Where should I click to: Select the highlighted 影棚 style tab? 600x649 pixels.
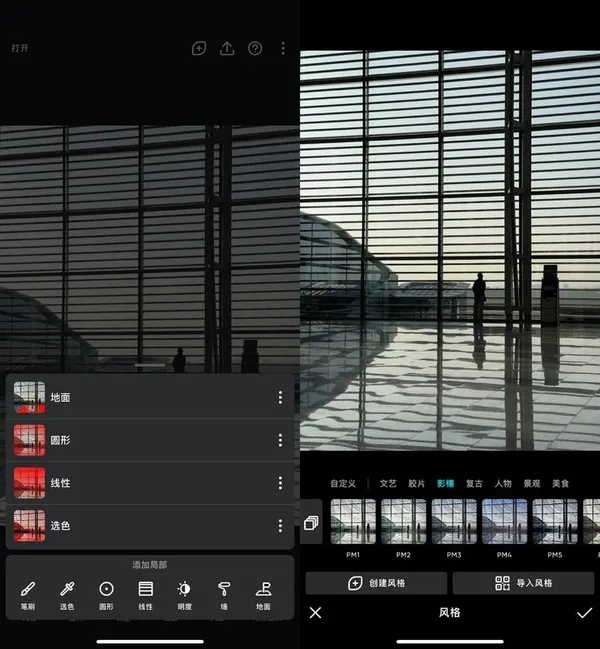pos(446,483)
